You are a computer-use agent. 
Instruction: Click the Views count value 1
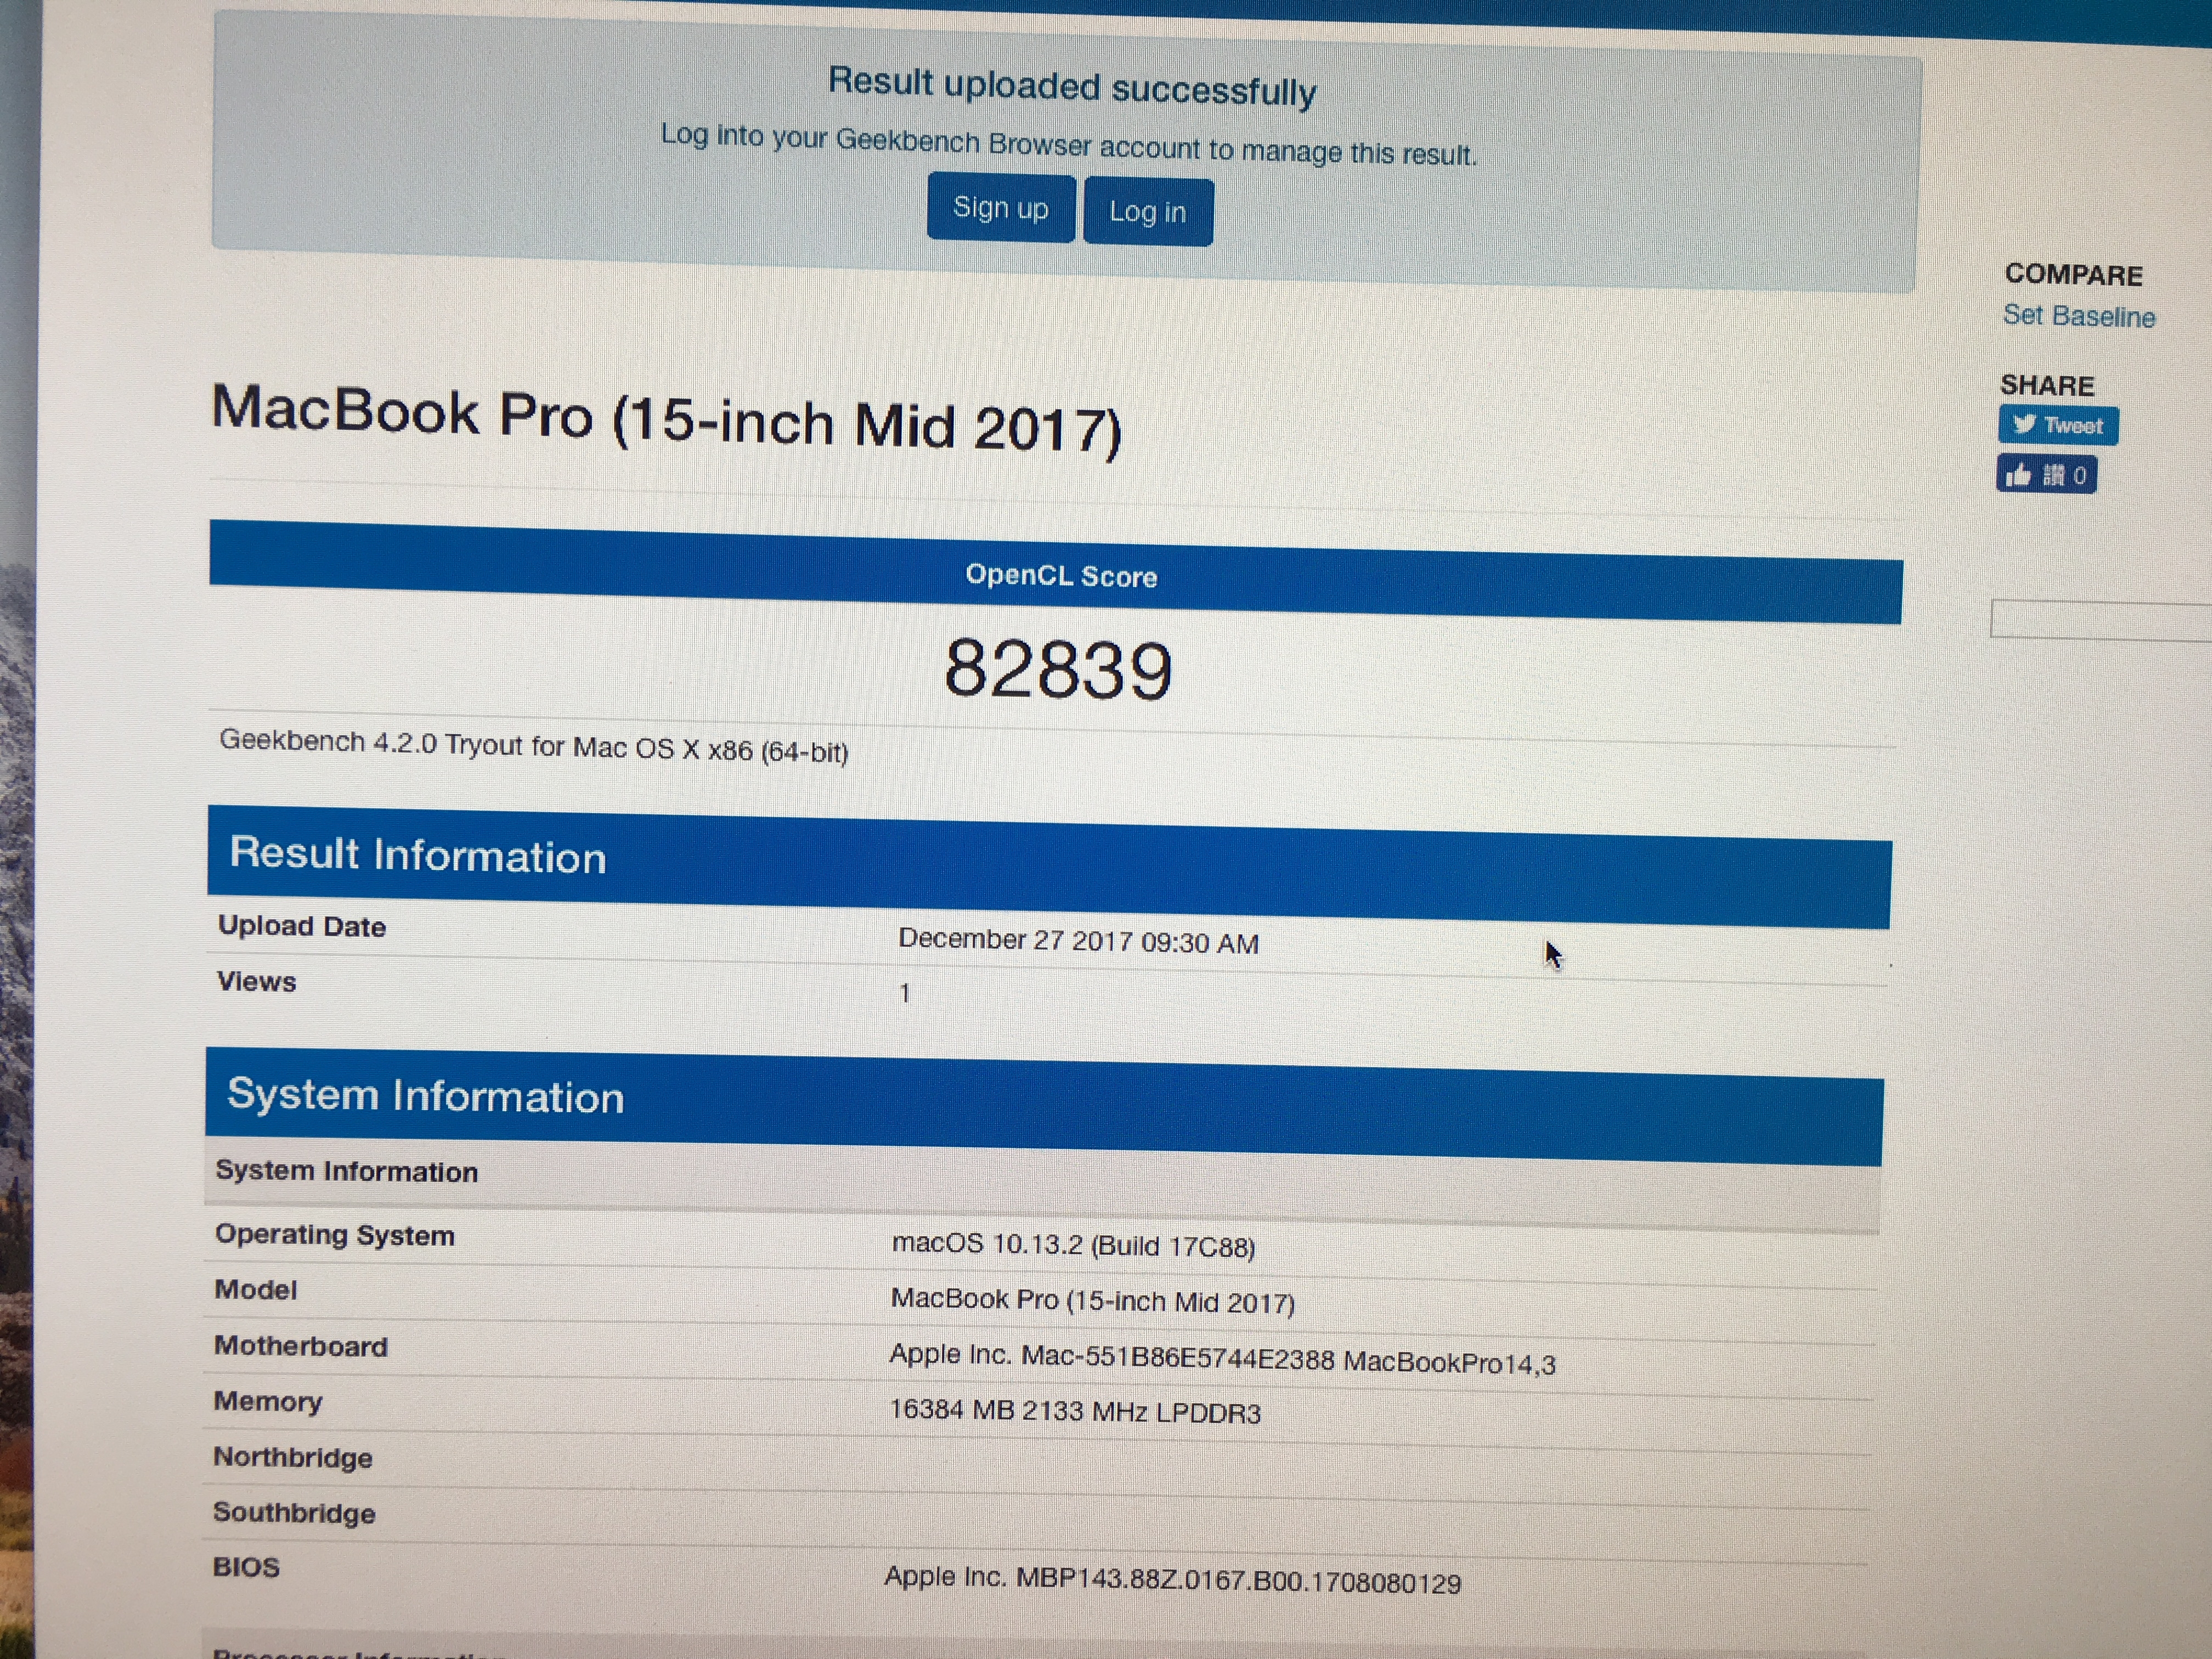pos(905,993)
